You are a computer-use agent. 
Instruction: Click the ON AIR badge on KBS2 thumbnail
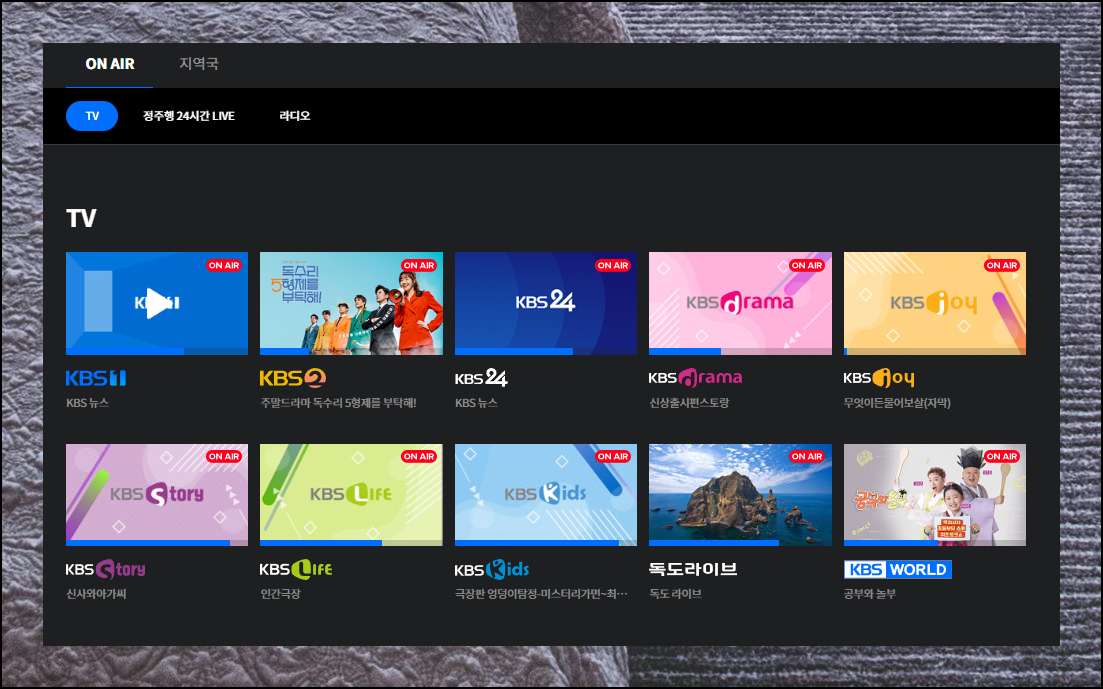pos(419,265)
